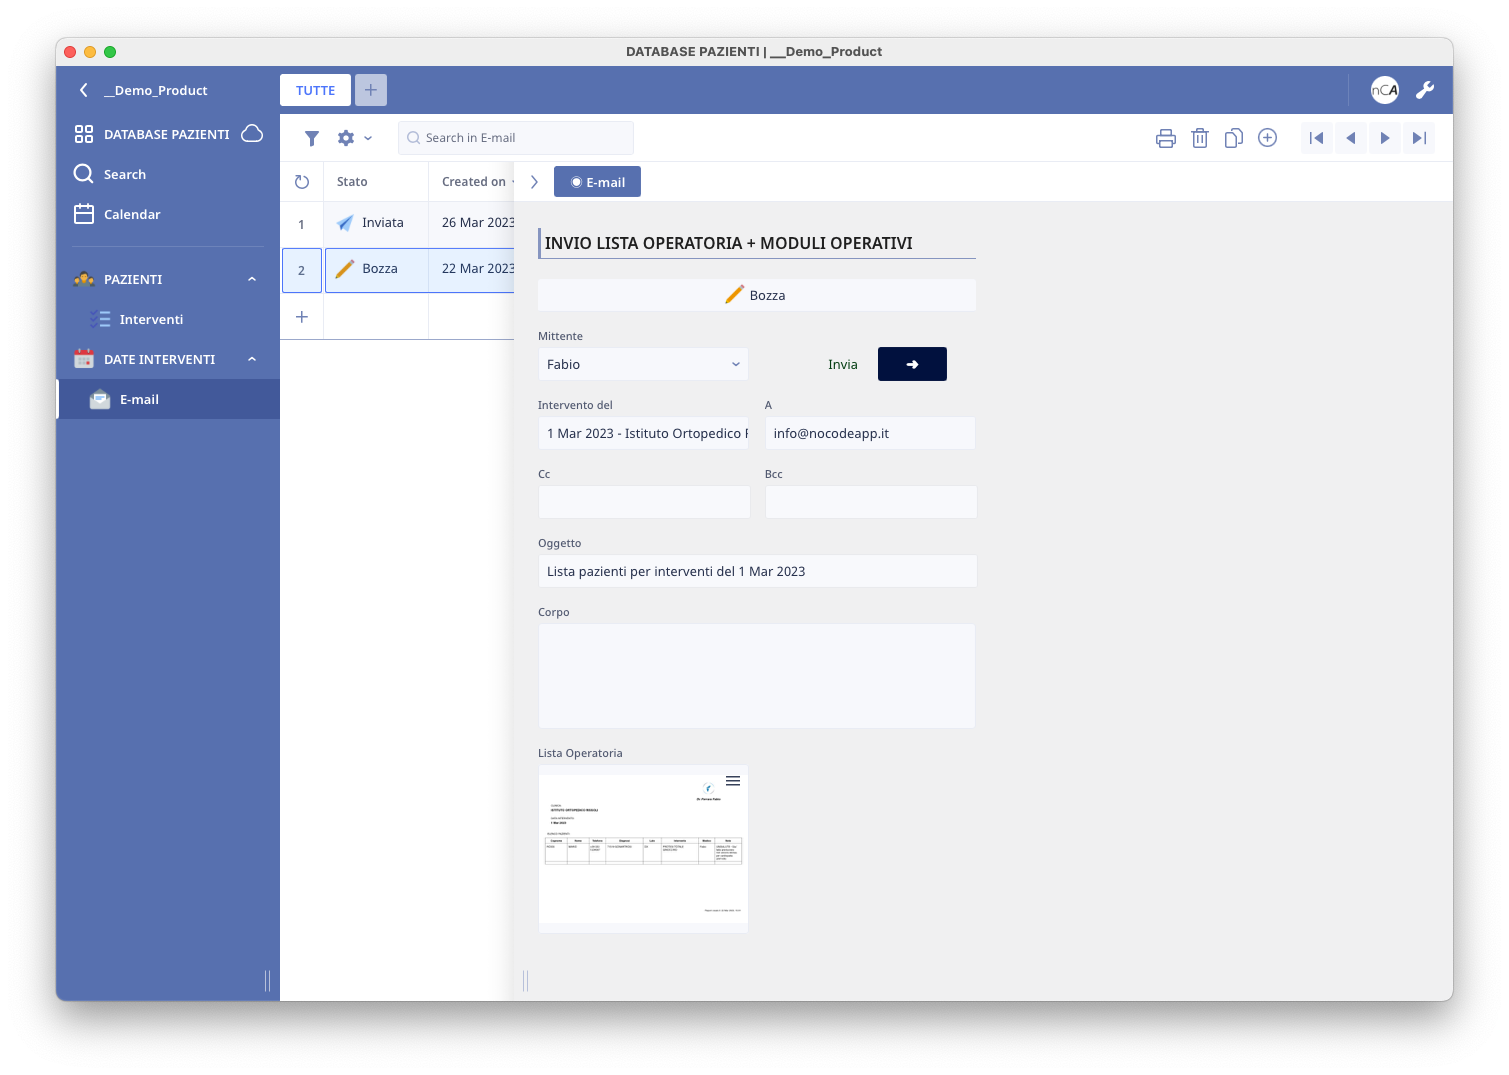Viewport: 1509px width, 1075px height.
Task: Select the E-mail form tab
Action: click(x=597, y=182)
